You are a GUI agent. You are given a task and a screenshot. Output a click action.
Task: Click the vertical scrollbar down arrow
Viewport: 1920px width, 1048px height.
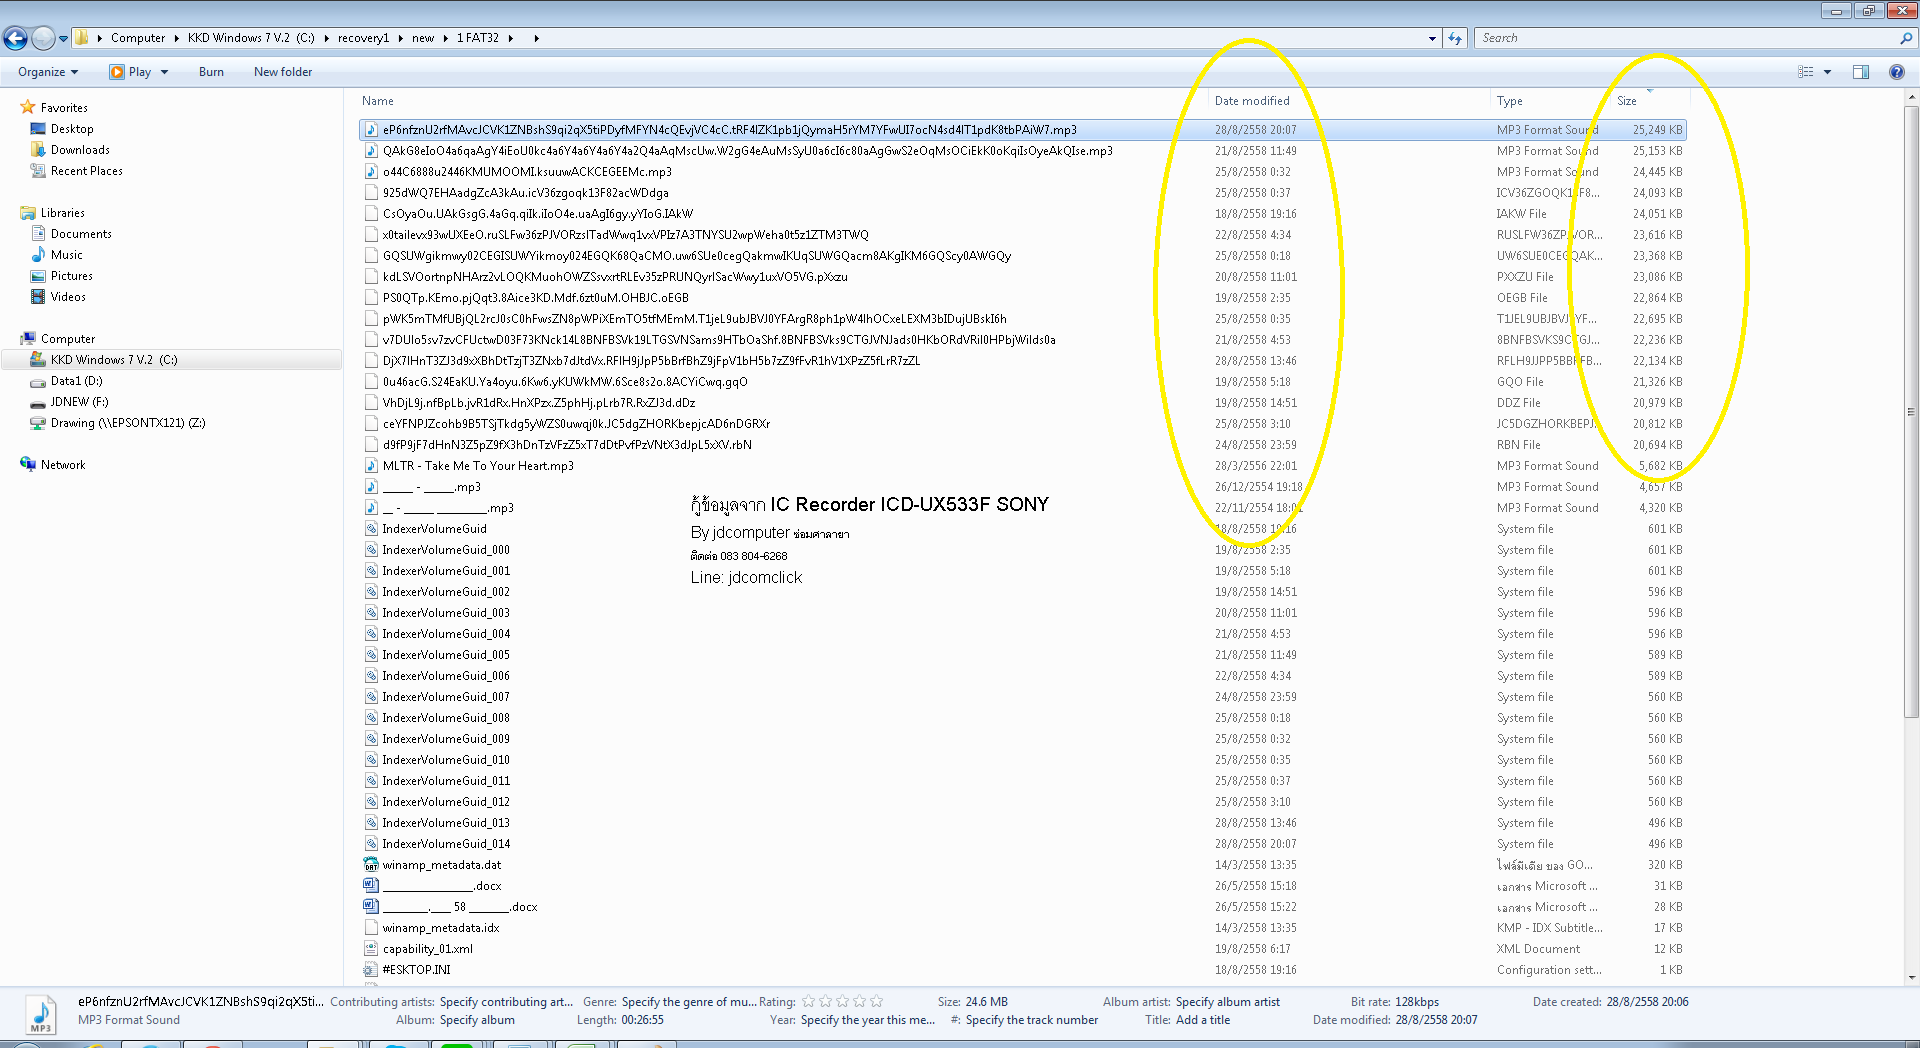1912,978
